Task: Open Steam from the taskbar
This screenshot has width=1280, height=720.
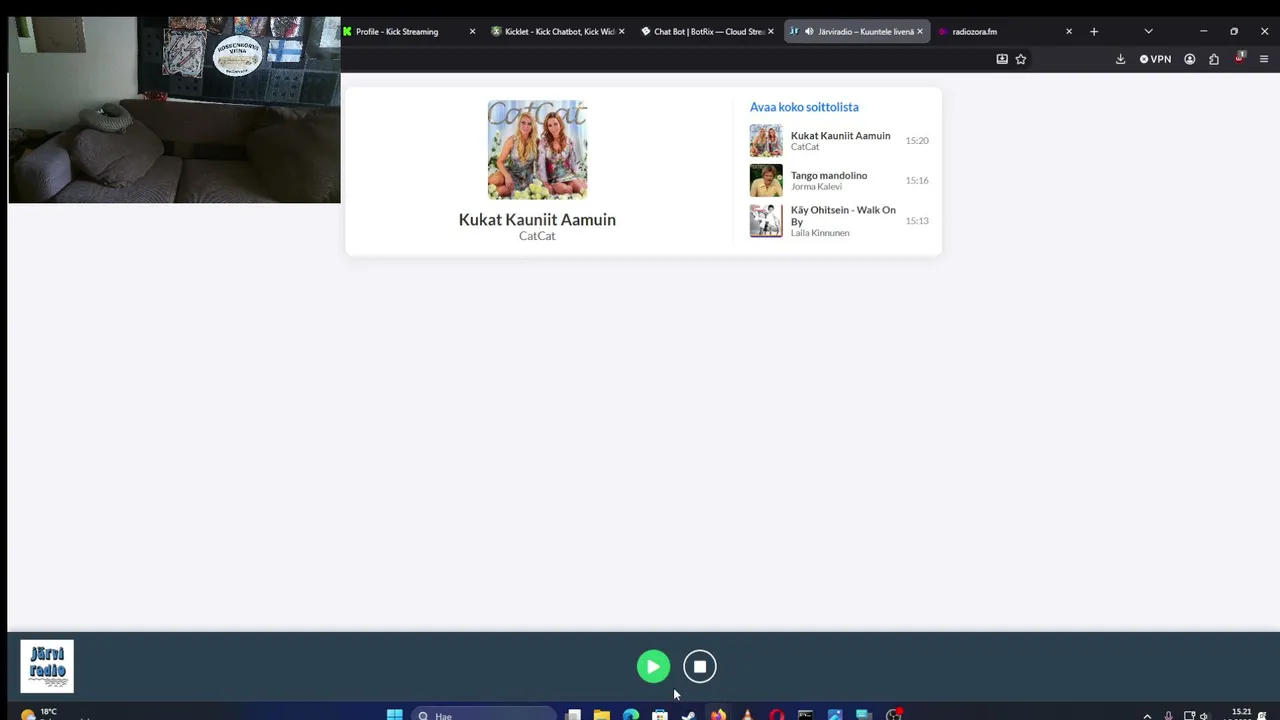Action: 689,714
